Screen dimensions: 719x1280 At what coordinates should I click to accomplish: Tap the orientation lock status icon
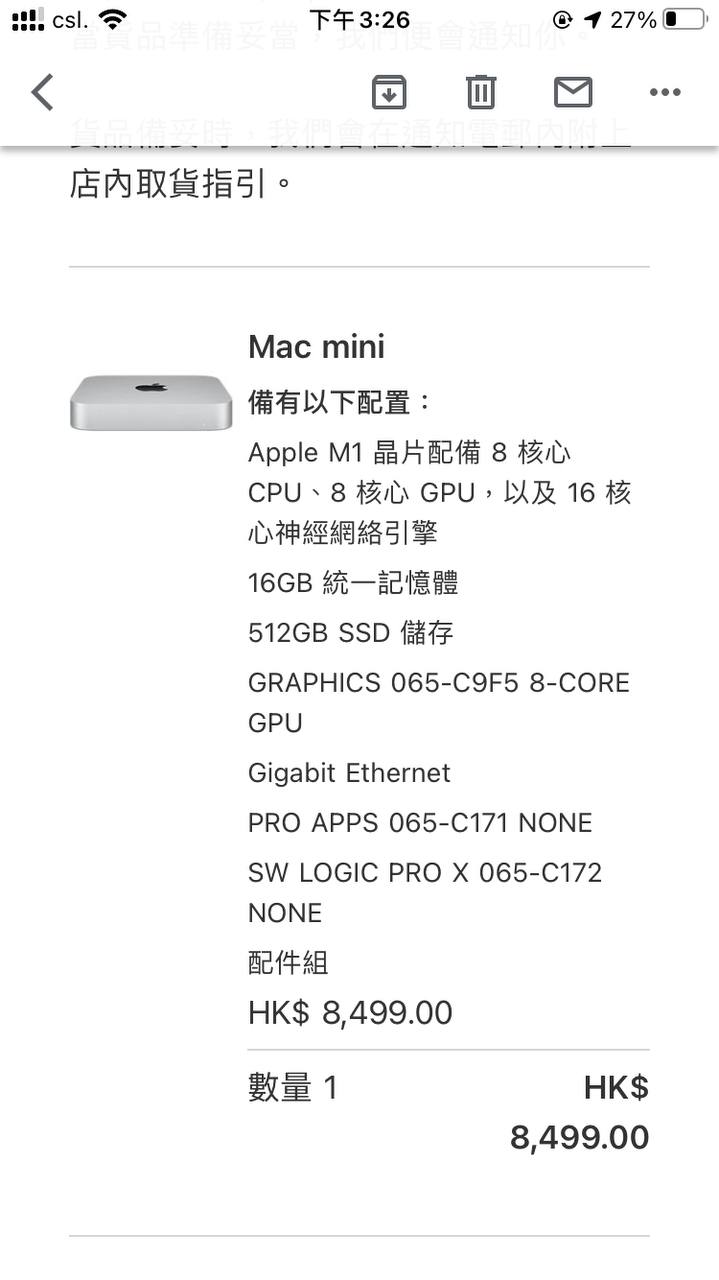(x=563, y=19)
